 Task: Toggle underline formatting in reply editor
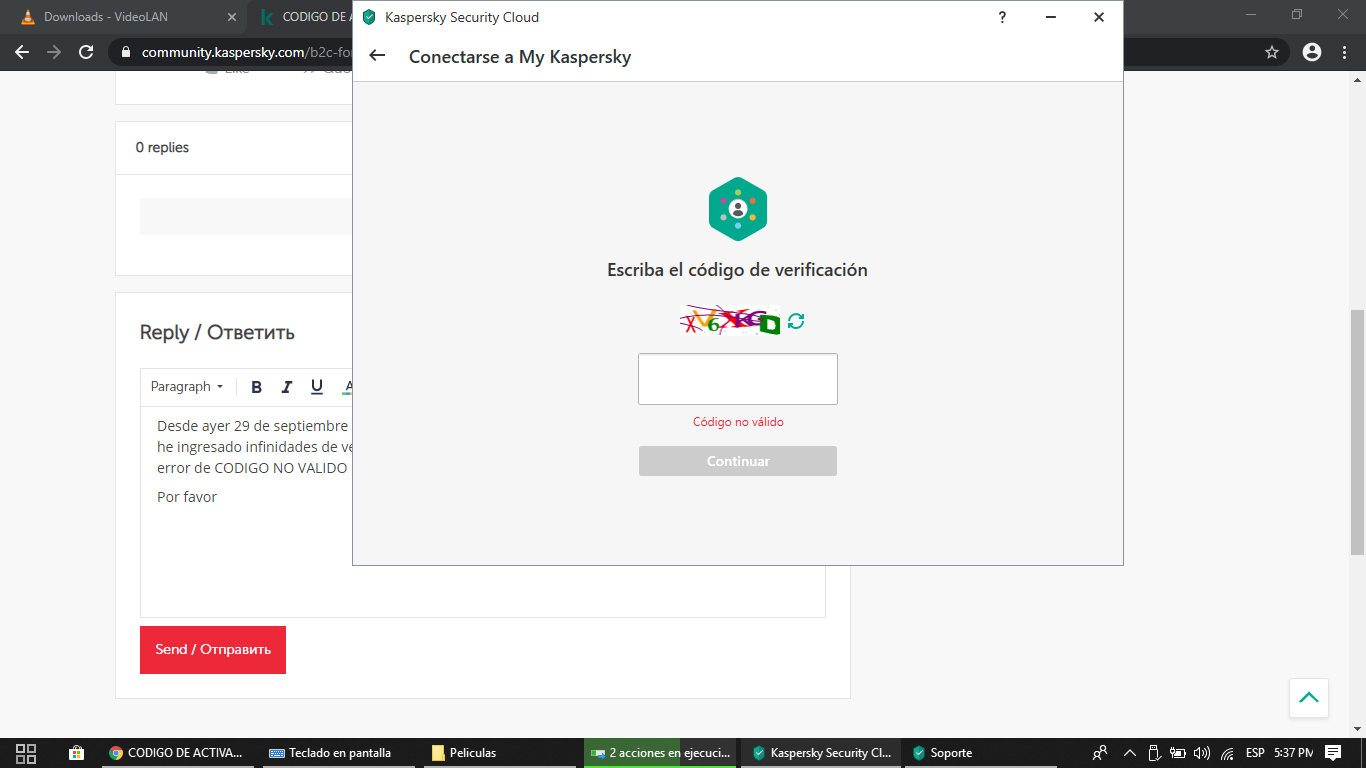pos(317,387)
